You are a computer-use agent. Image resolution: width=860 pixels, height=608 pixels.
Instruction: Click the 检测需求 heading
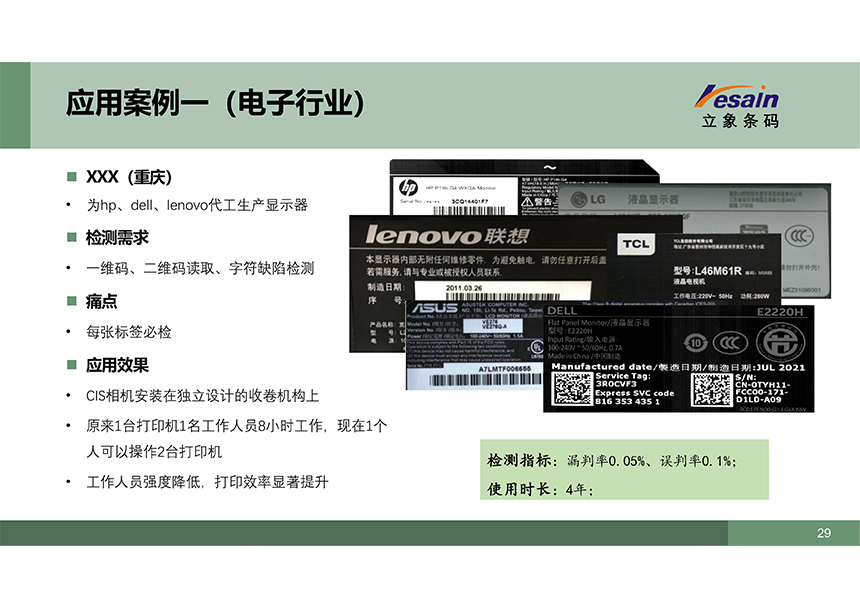(117, 237)
